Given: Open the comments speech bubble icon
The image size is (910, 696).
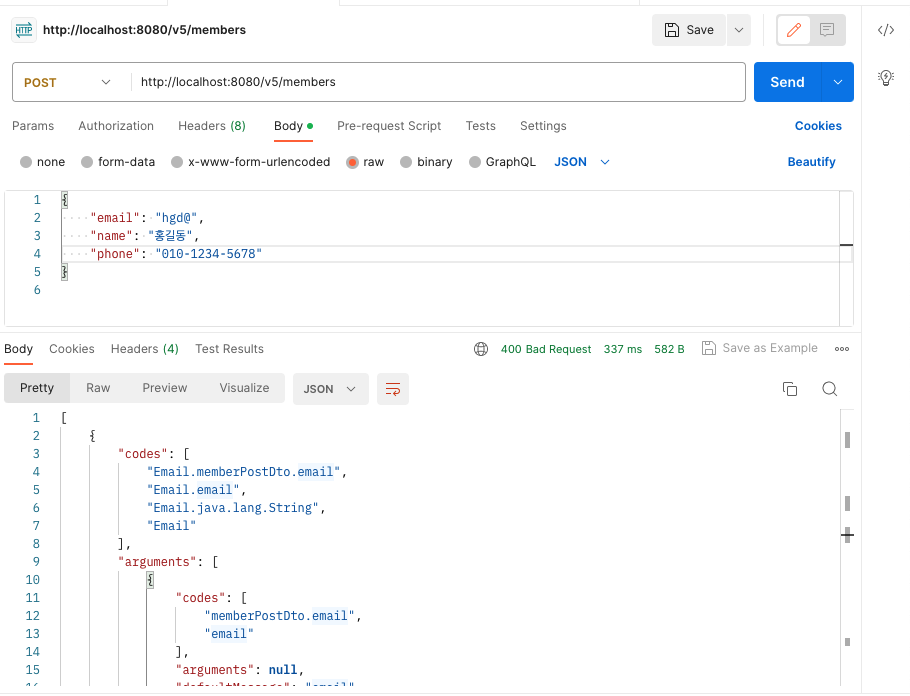Looking at the screenshot, I should [x=827, y=30].
